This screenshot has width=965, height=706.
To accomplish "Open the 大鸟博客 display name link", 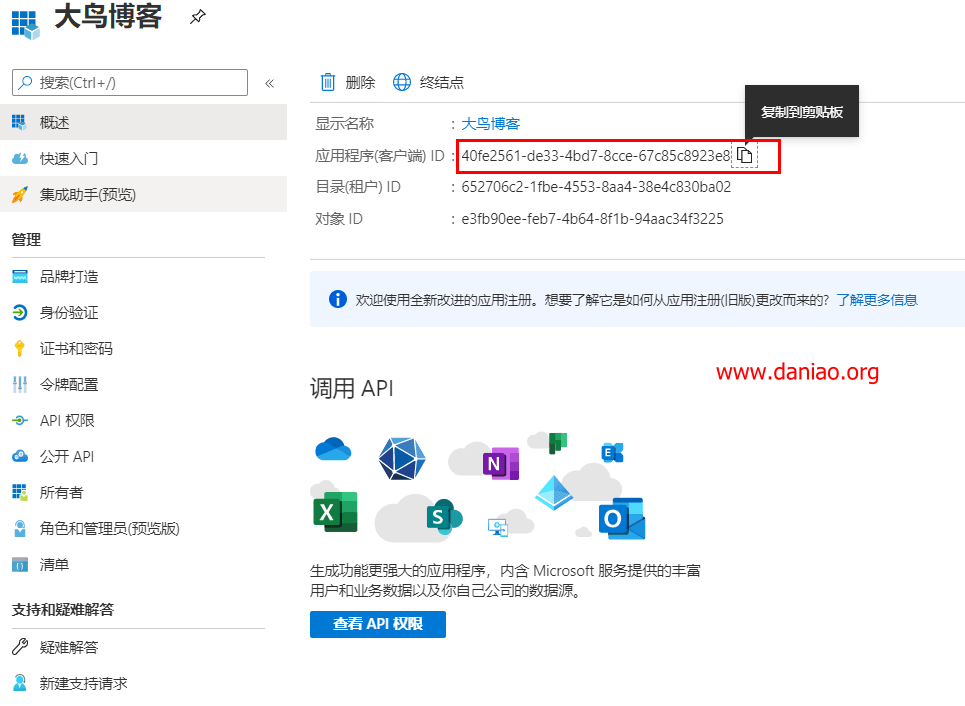I will click(x=491, y=124).
